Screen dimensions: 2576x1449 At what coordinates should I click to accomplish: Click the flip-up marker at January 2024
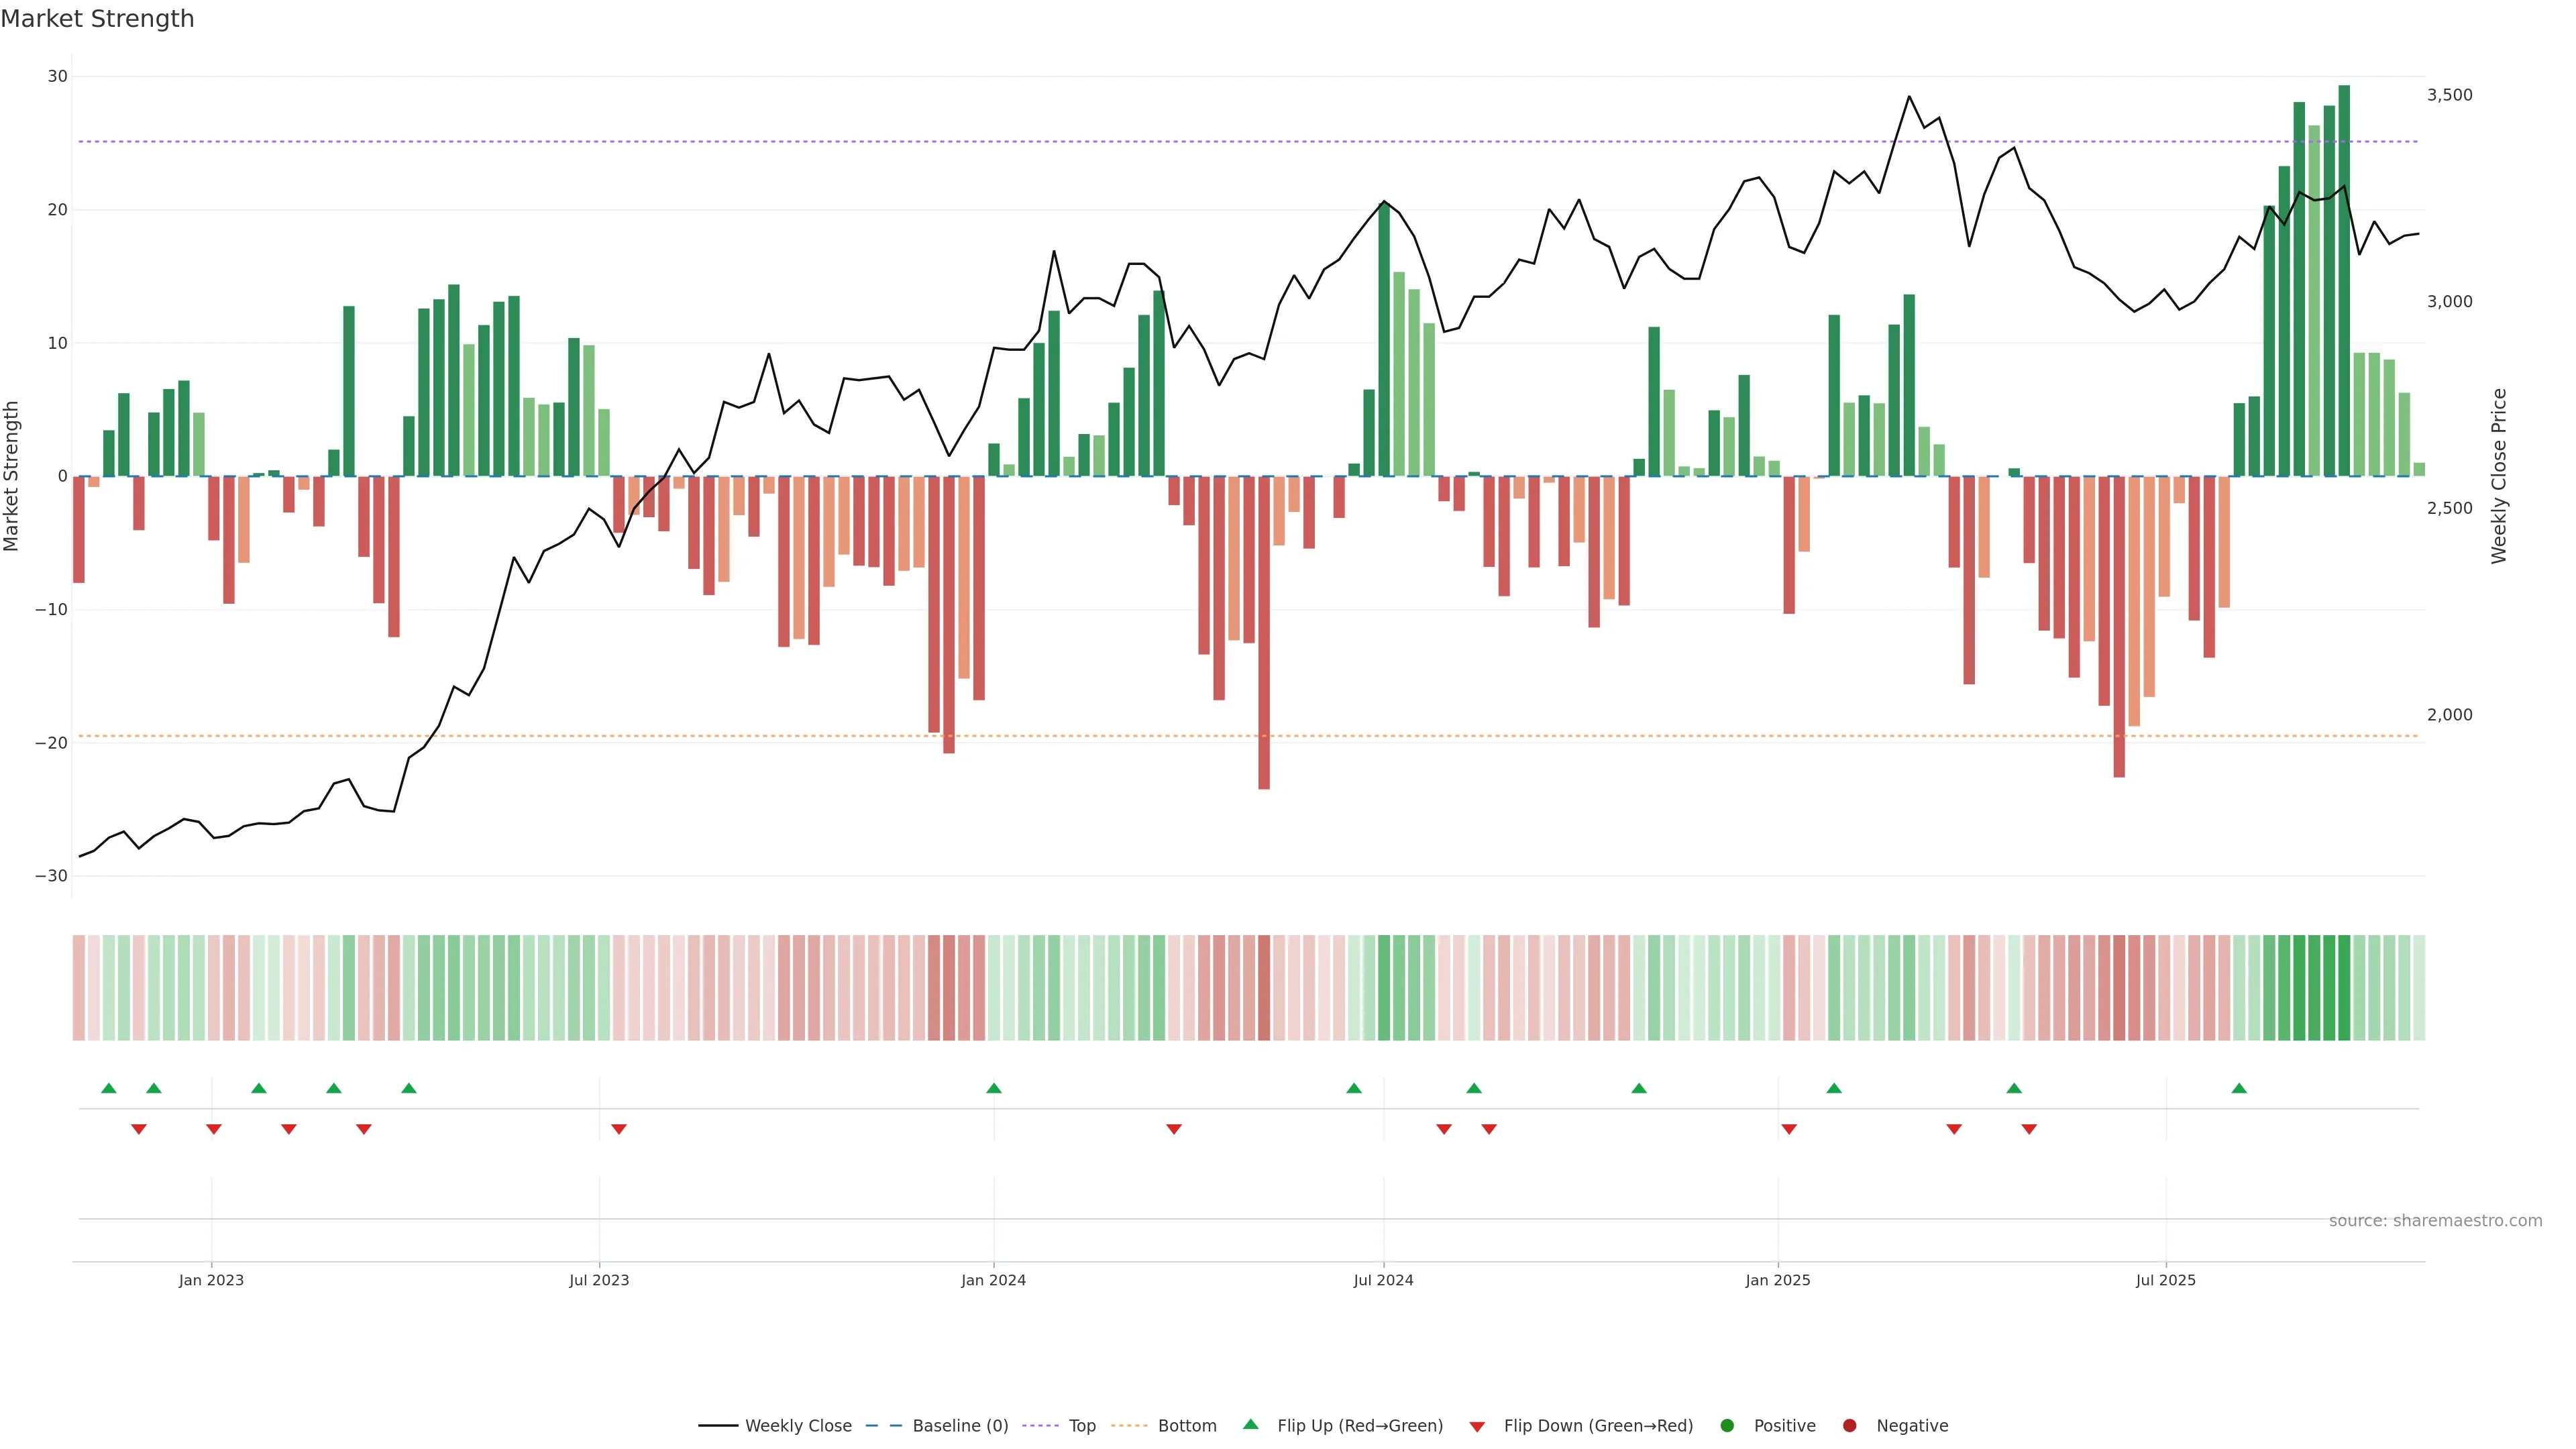point(993,1088)
